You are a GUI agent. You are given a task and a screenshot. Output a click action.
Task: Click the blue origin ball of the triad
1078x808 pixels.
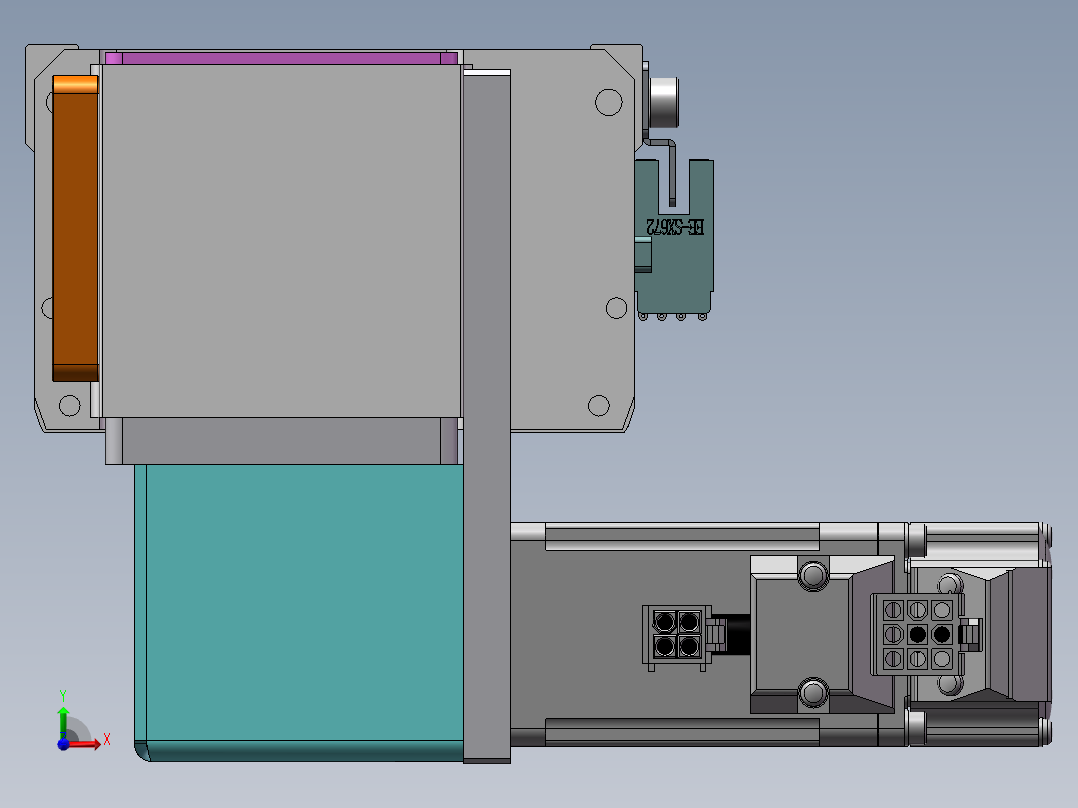[x=63, y=744]
